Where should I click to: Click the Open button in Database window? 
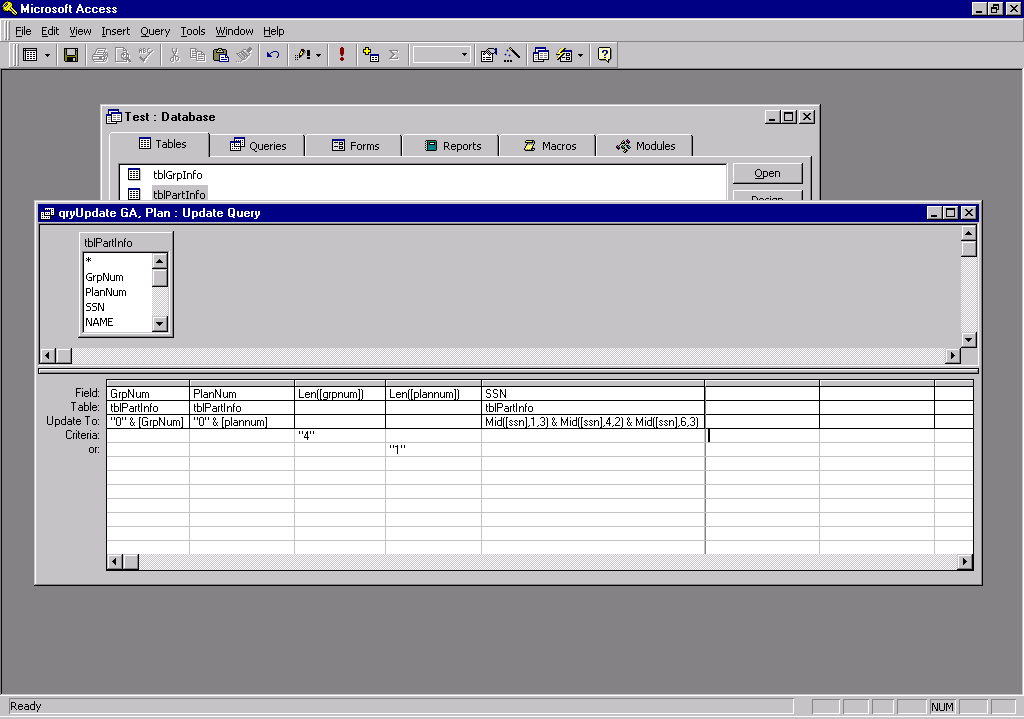pos(767,173)
